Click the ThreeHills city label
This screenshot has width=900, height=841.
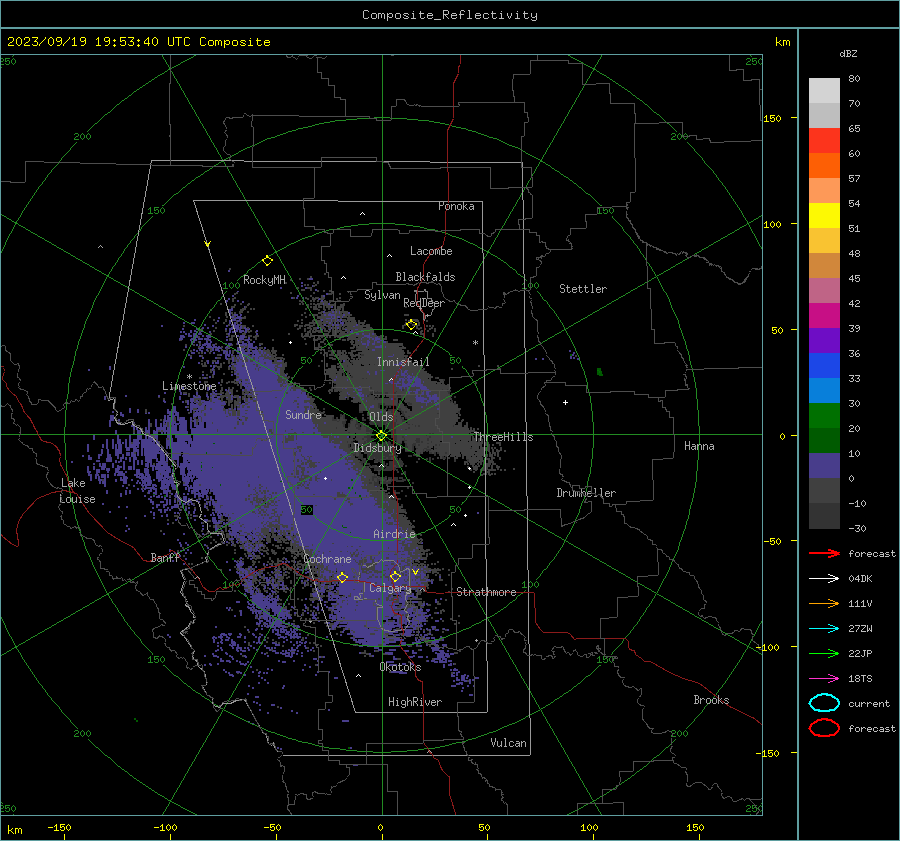(503, 437)
